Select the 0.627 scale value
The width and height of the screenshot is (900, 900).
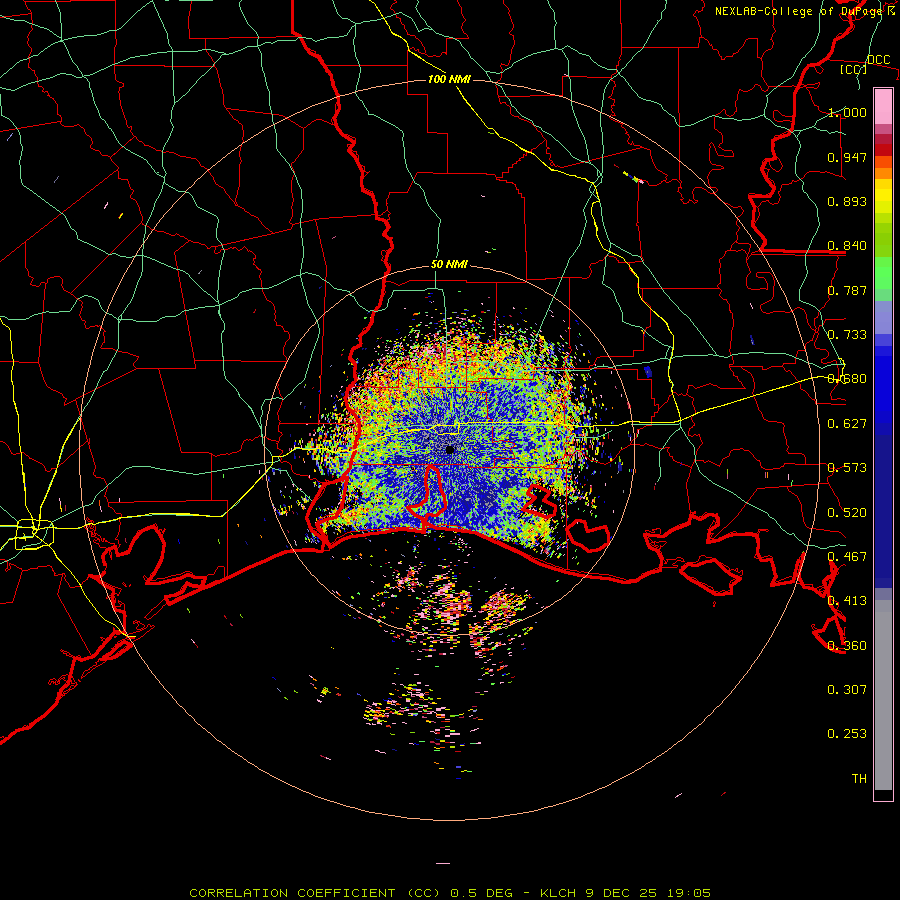pos(847,424)
